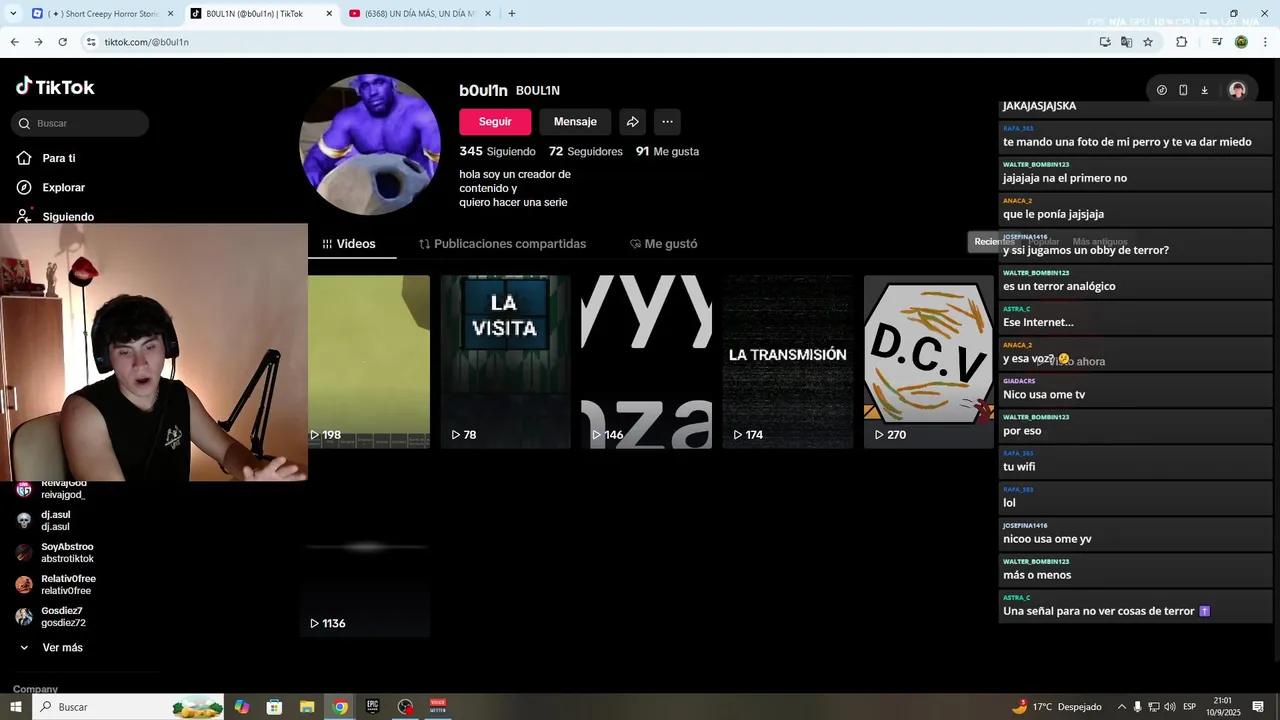The image size is (1280, 720).
Task: Click the b0ul1n profile avatar
Action: tap(370, 145)
